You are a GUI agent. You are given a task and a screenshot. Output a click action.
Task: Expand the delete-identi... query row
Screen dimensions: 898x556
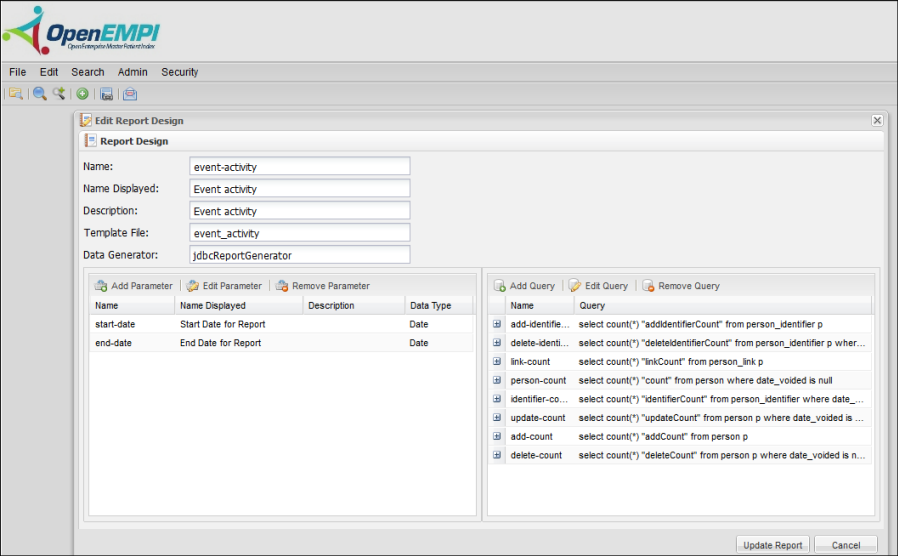tap(497, 343)
